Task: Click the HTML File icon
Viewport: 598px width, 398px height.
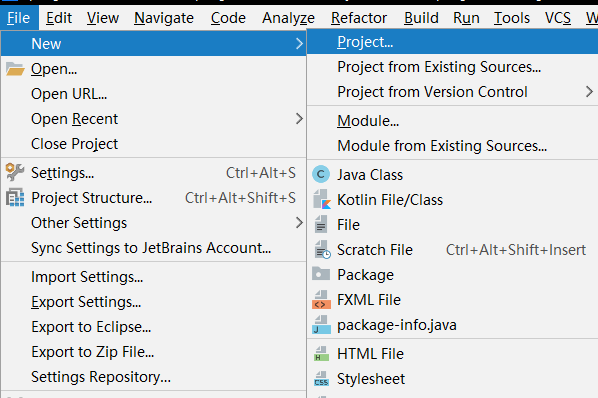Action: point(321,353)
